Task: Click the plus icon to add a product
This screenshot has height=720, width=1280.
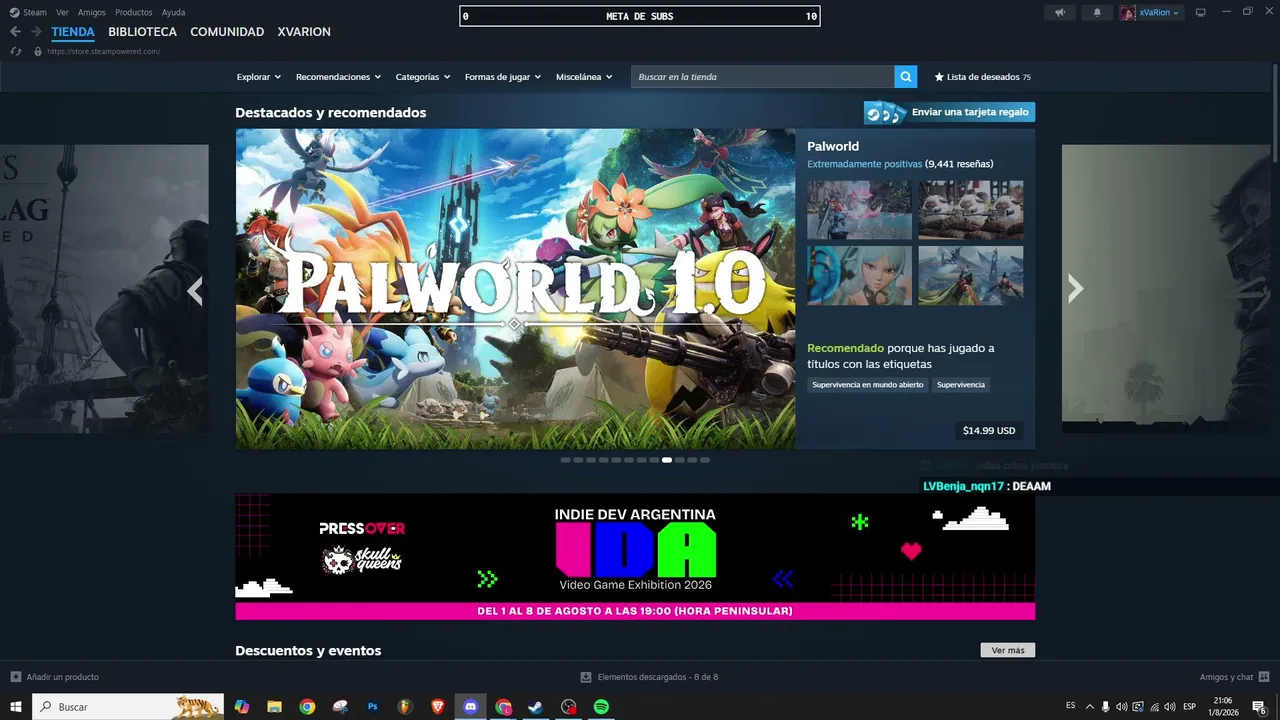Action: pos(16,677)
